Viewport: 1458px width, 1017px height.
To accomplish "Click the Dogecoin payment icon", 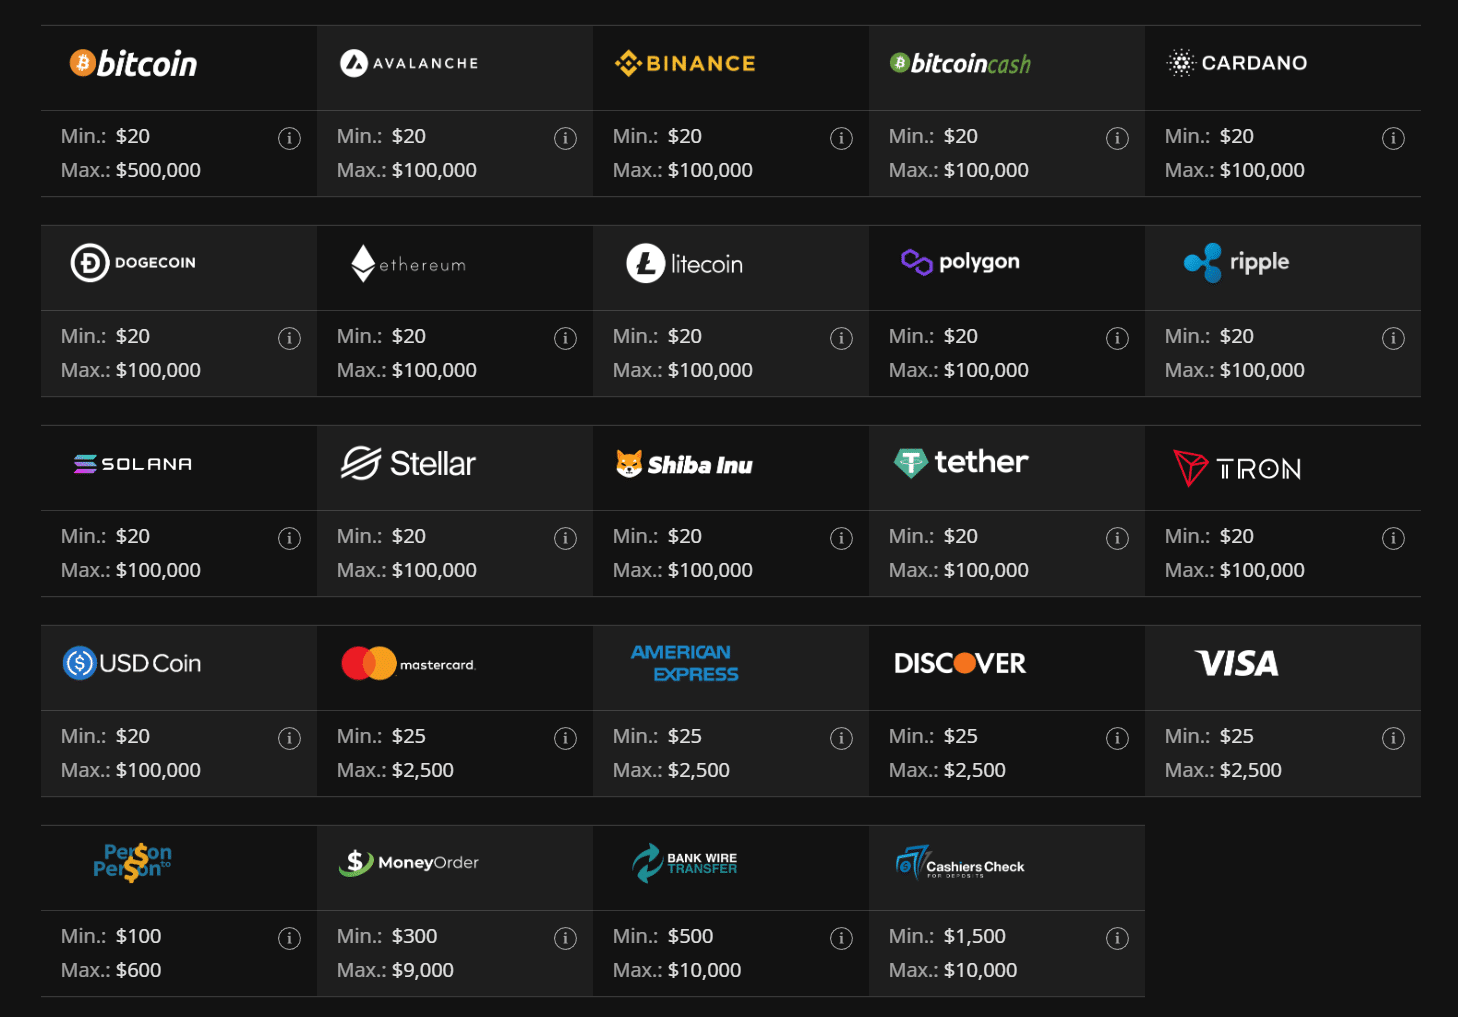I will click(133, 262).
